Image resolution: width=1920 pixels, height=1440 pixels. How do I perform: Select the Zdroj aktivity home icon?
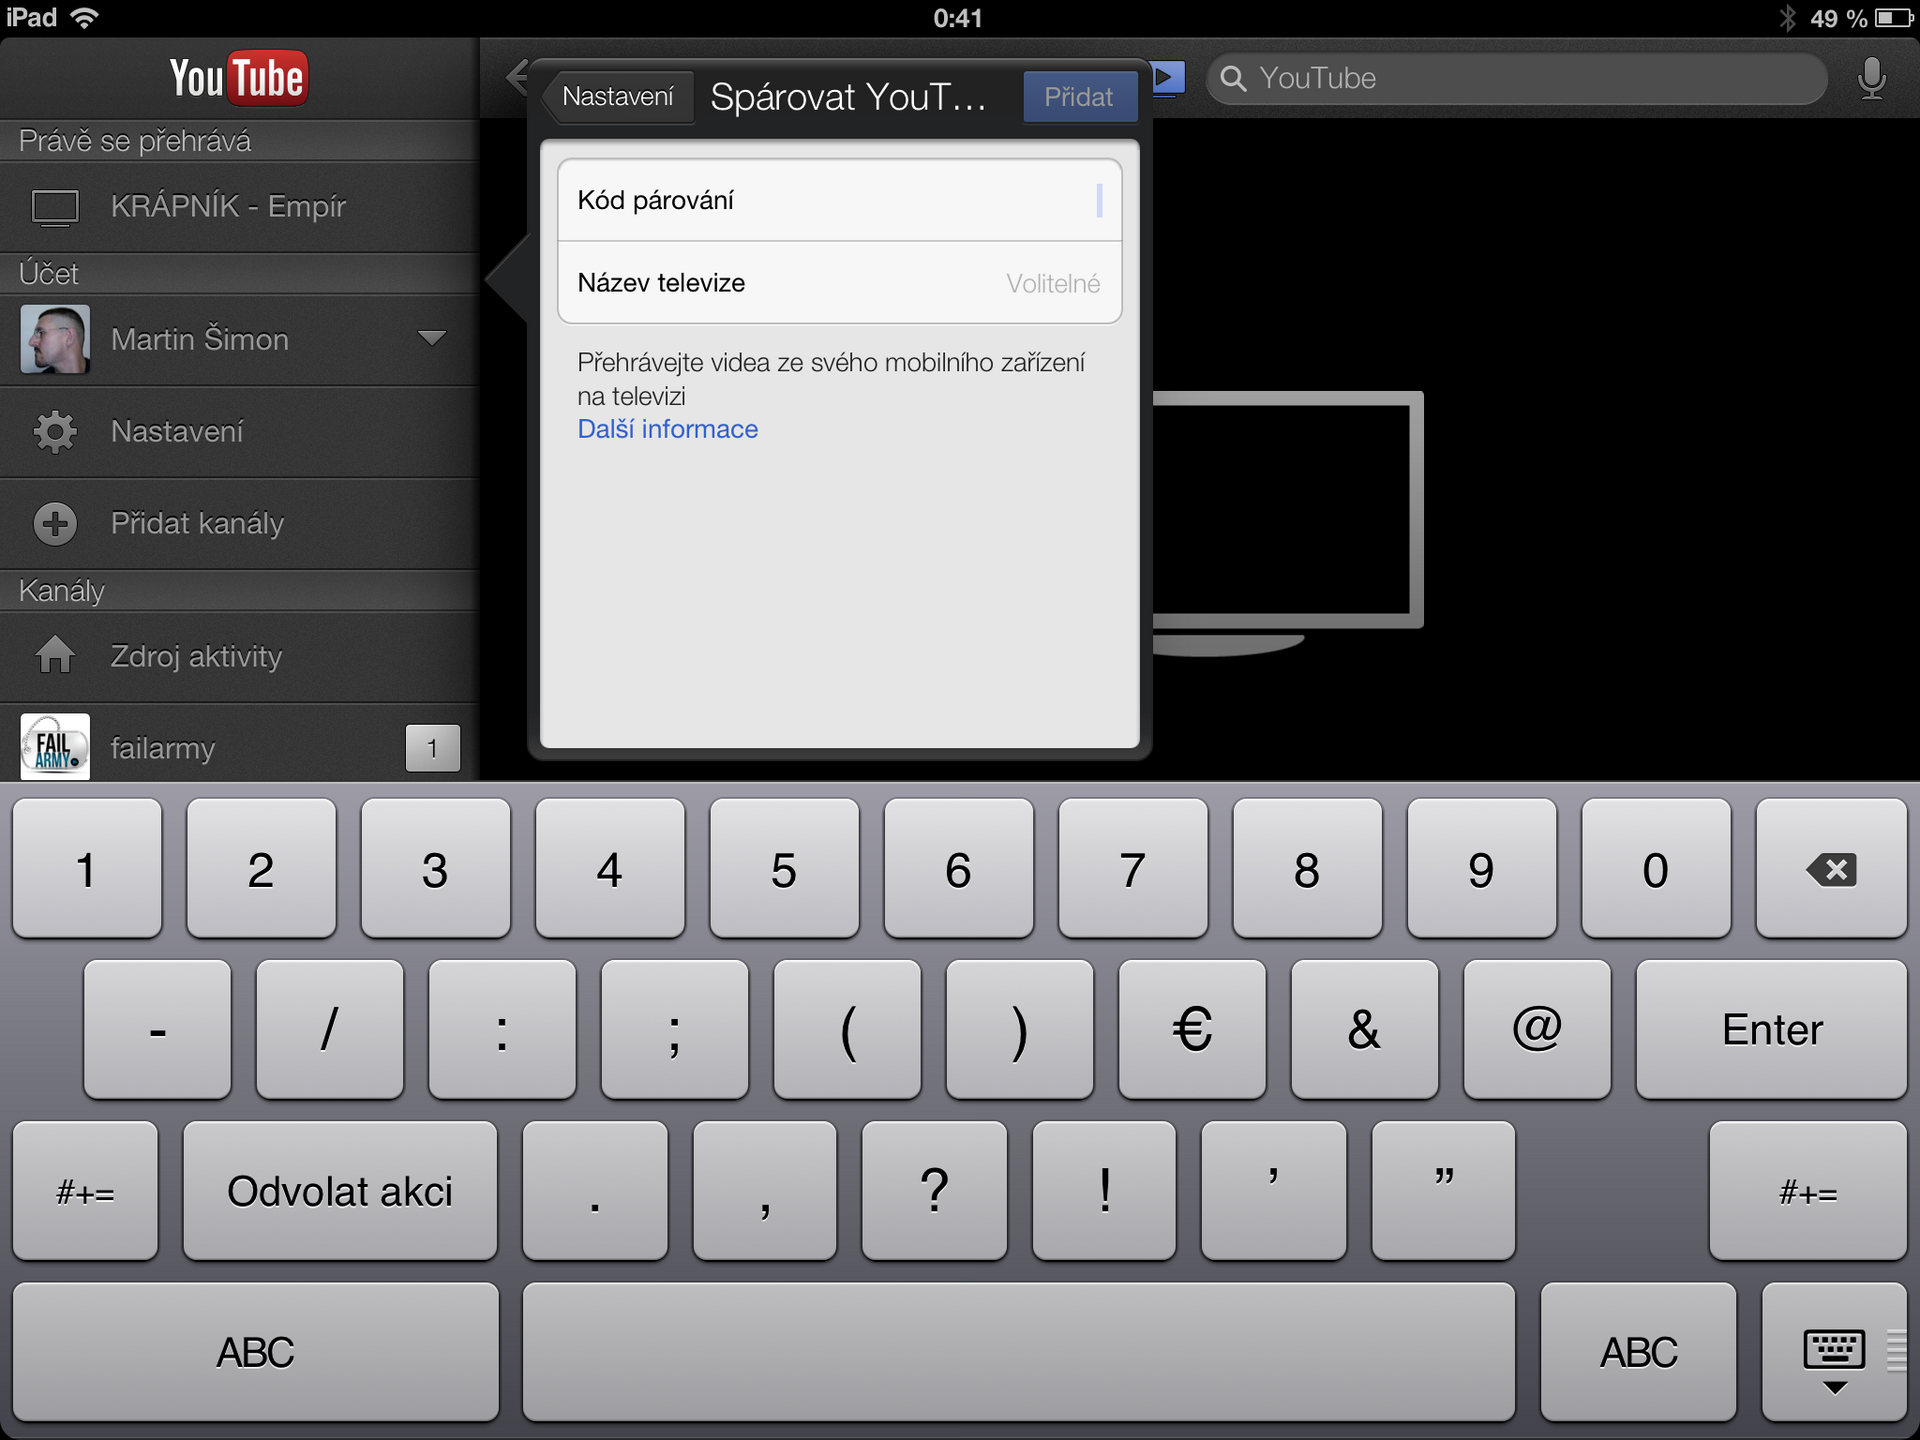pyautogui.click(x=55, y=657)
